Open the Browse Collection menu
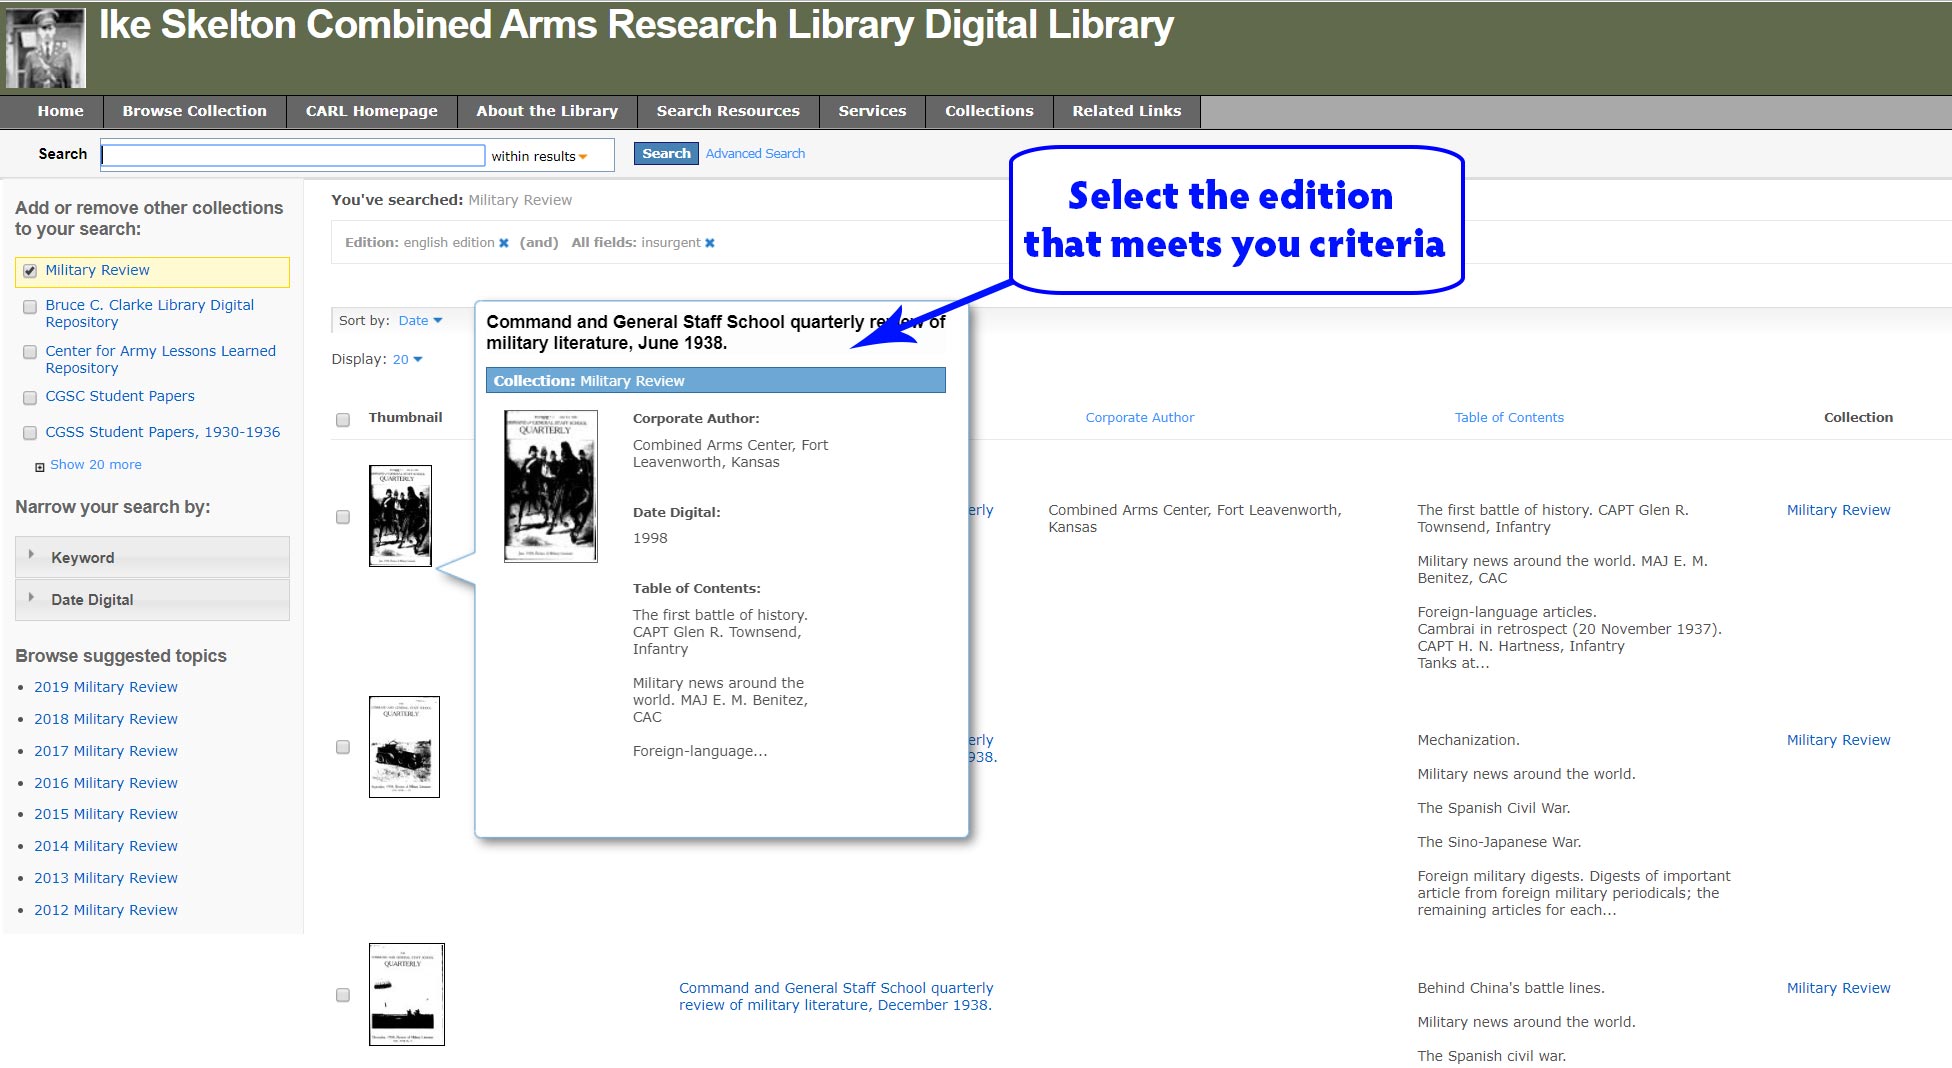1952x1068 pixels. (194, 111)
